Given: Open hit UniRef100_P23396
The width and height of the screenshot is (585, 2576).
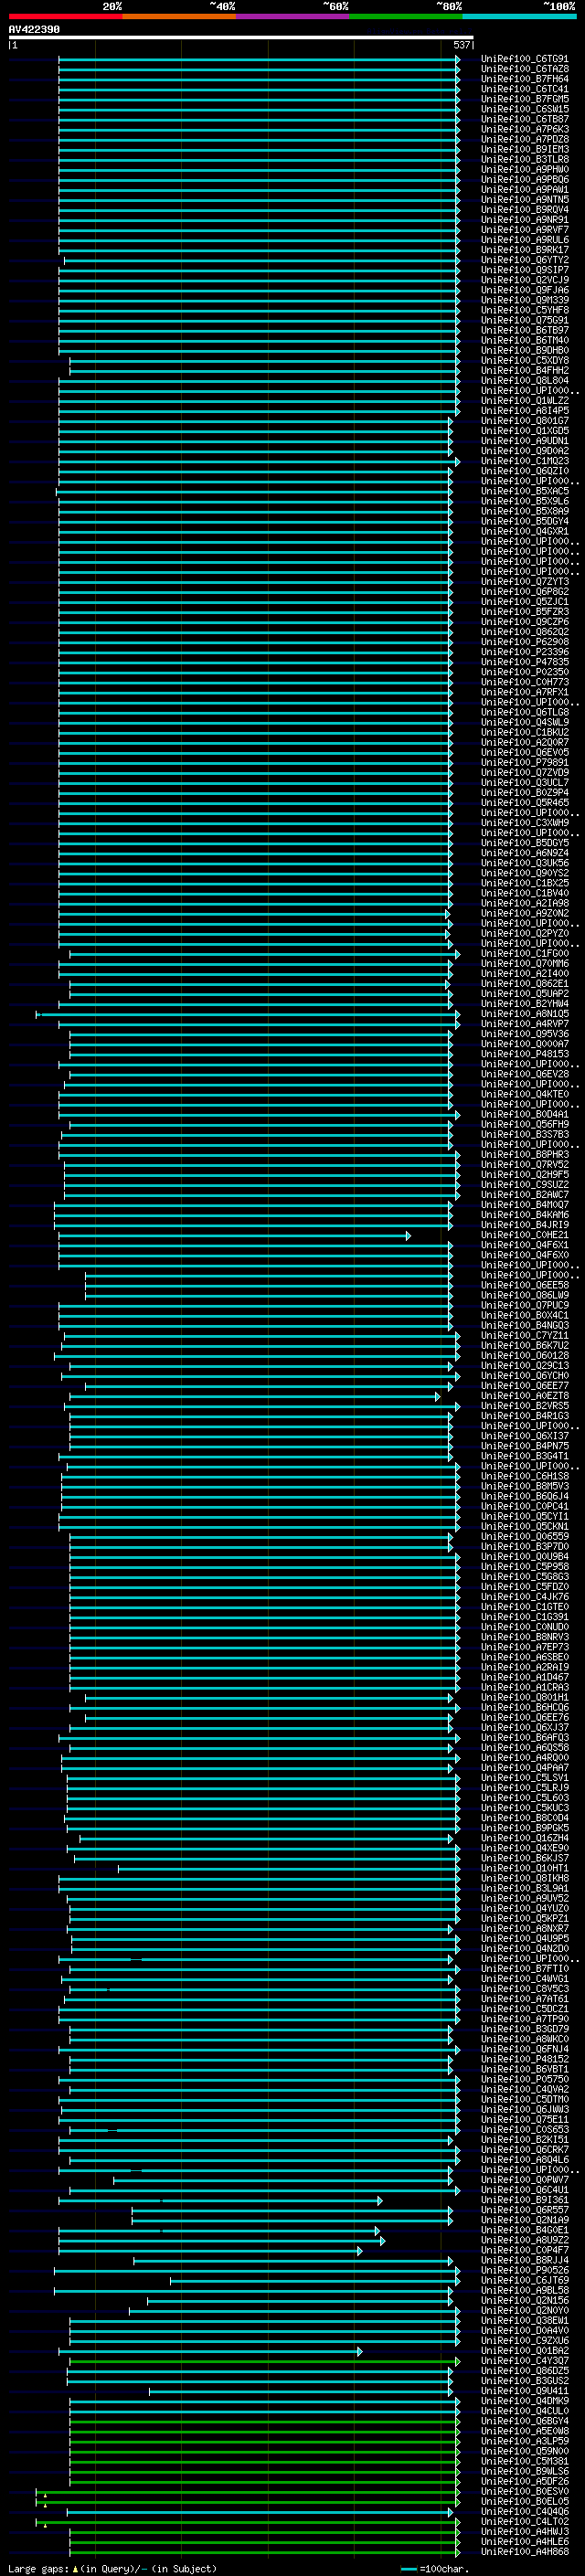Looking at the screenshot, I should [525, 652].
